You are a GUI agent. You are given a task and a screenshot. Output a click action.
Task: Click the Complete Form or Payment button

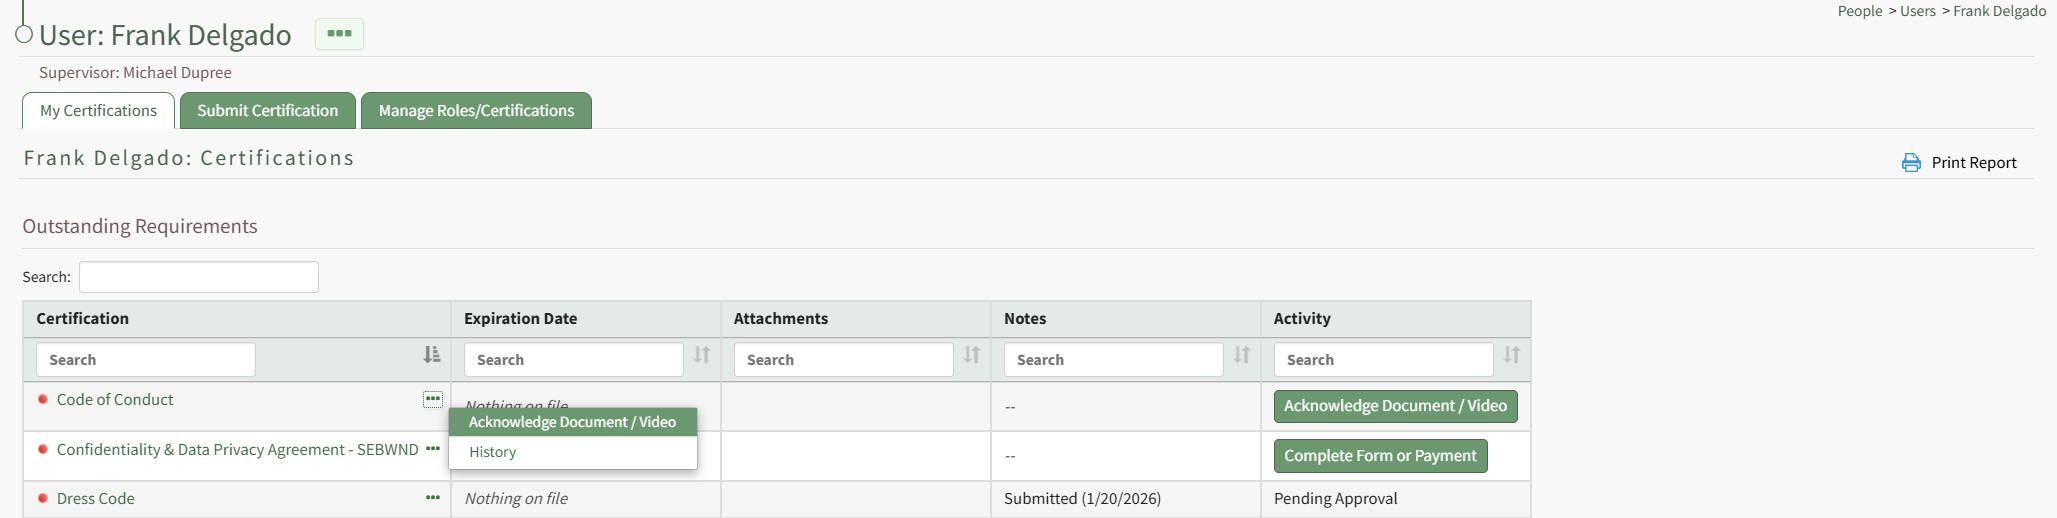tap(1380, 456)
